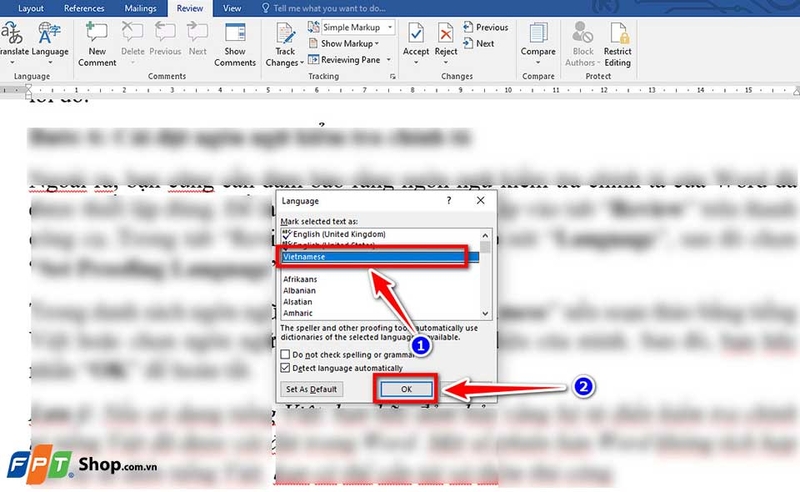Click the Translate icon in the ribbon
The image size is (800, 492).
(x=11, y=34)
